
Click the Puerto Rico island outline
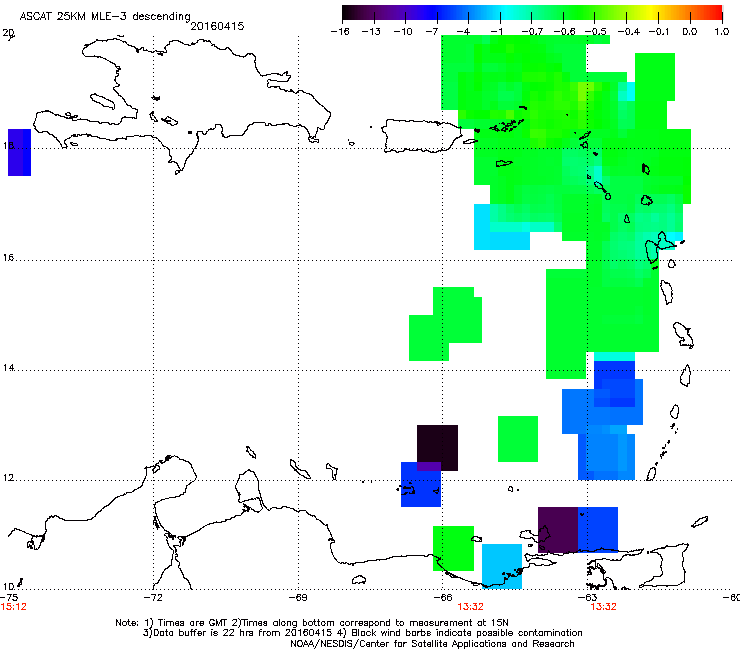(421, 136)
